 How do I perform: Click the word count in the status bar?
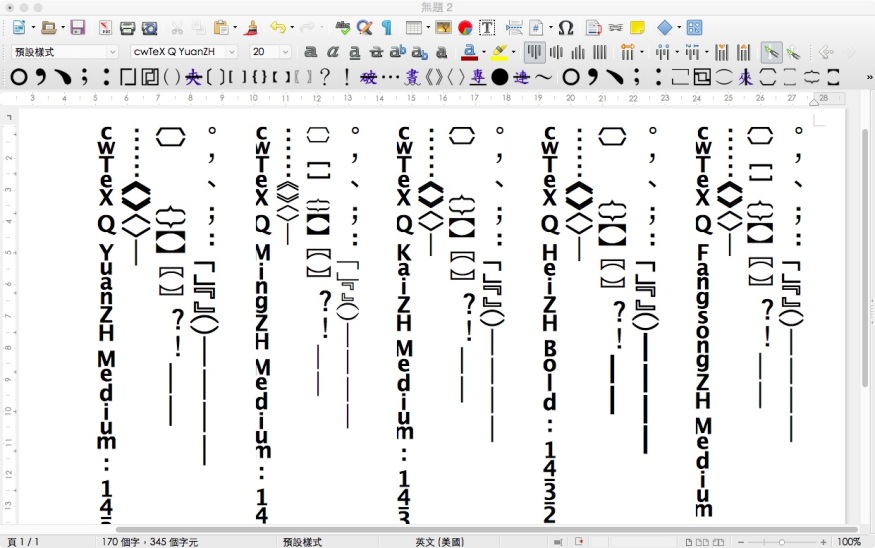pyautogui.click(x=150, y=541)
